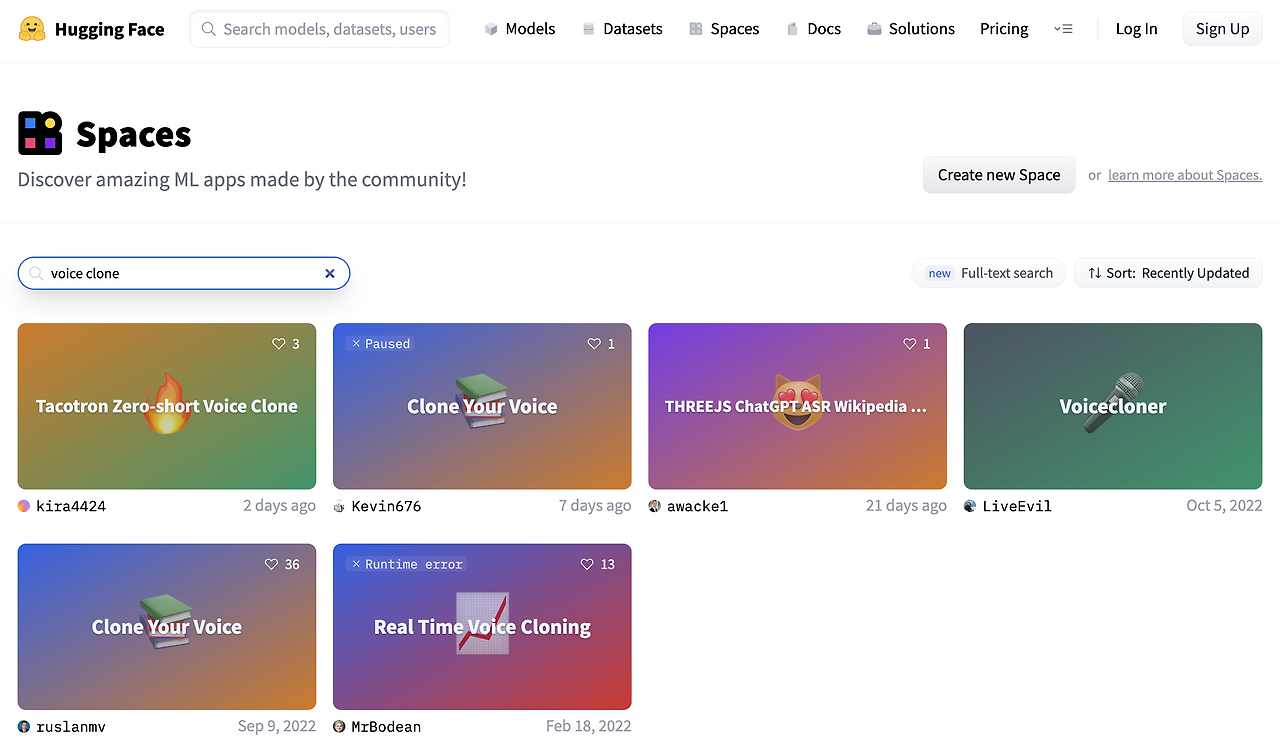Open the Solutions menu
This screenshot has height=747, width=1280.
(x=910, y=29)
